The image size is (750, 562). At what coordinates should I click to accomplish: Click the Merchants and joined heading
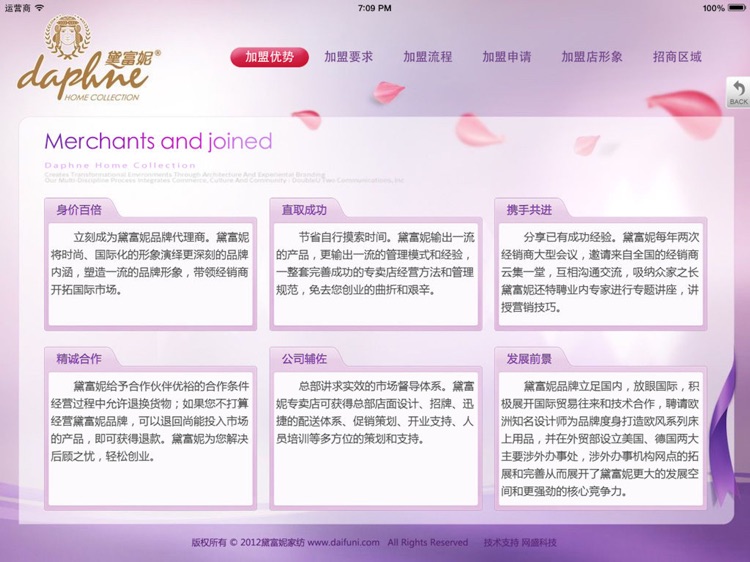tap(158, 142)
